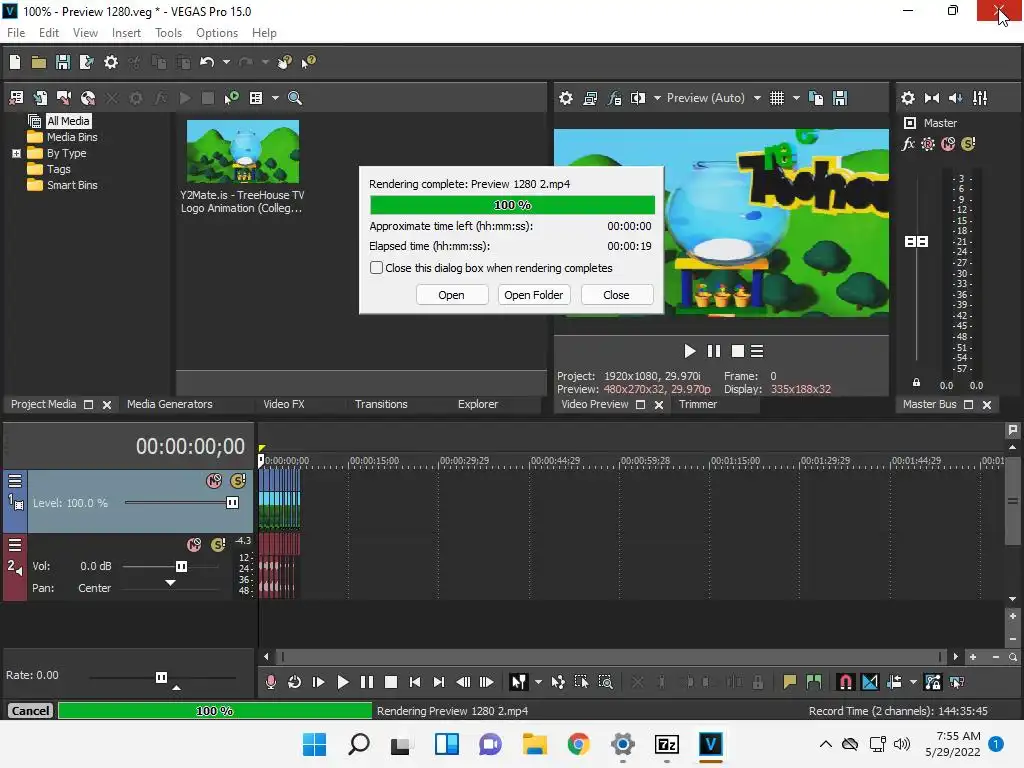Switch to Media Generators tab
Viewport: 1024px width, 768px height.
point(170,404)
